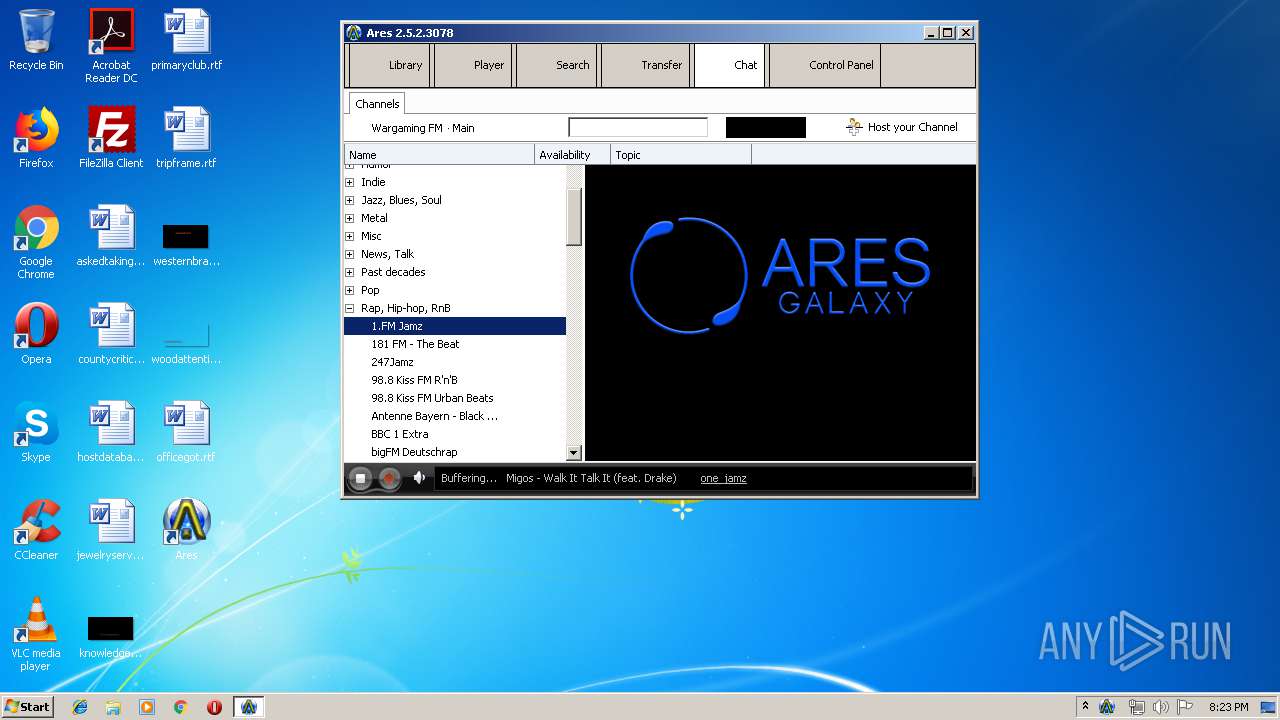Select the 1.FM Jamz station
Image resolution: width=1280 pixels, height=720 pixels.
455,326
